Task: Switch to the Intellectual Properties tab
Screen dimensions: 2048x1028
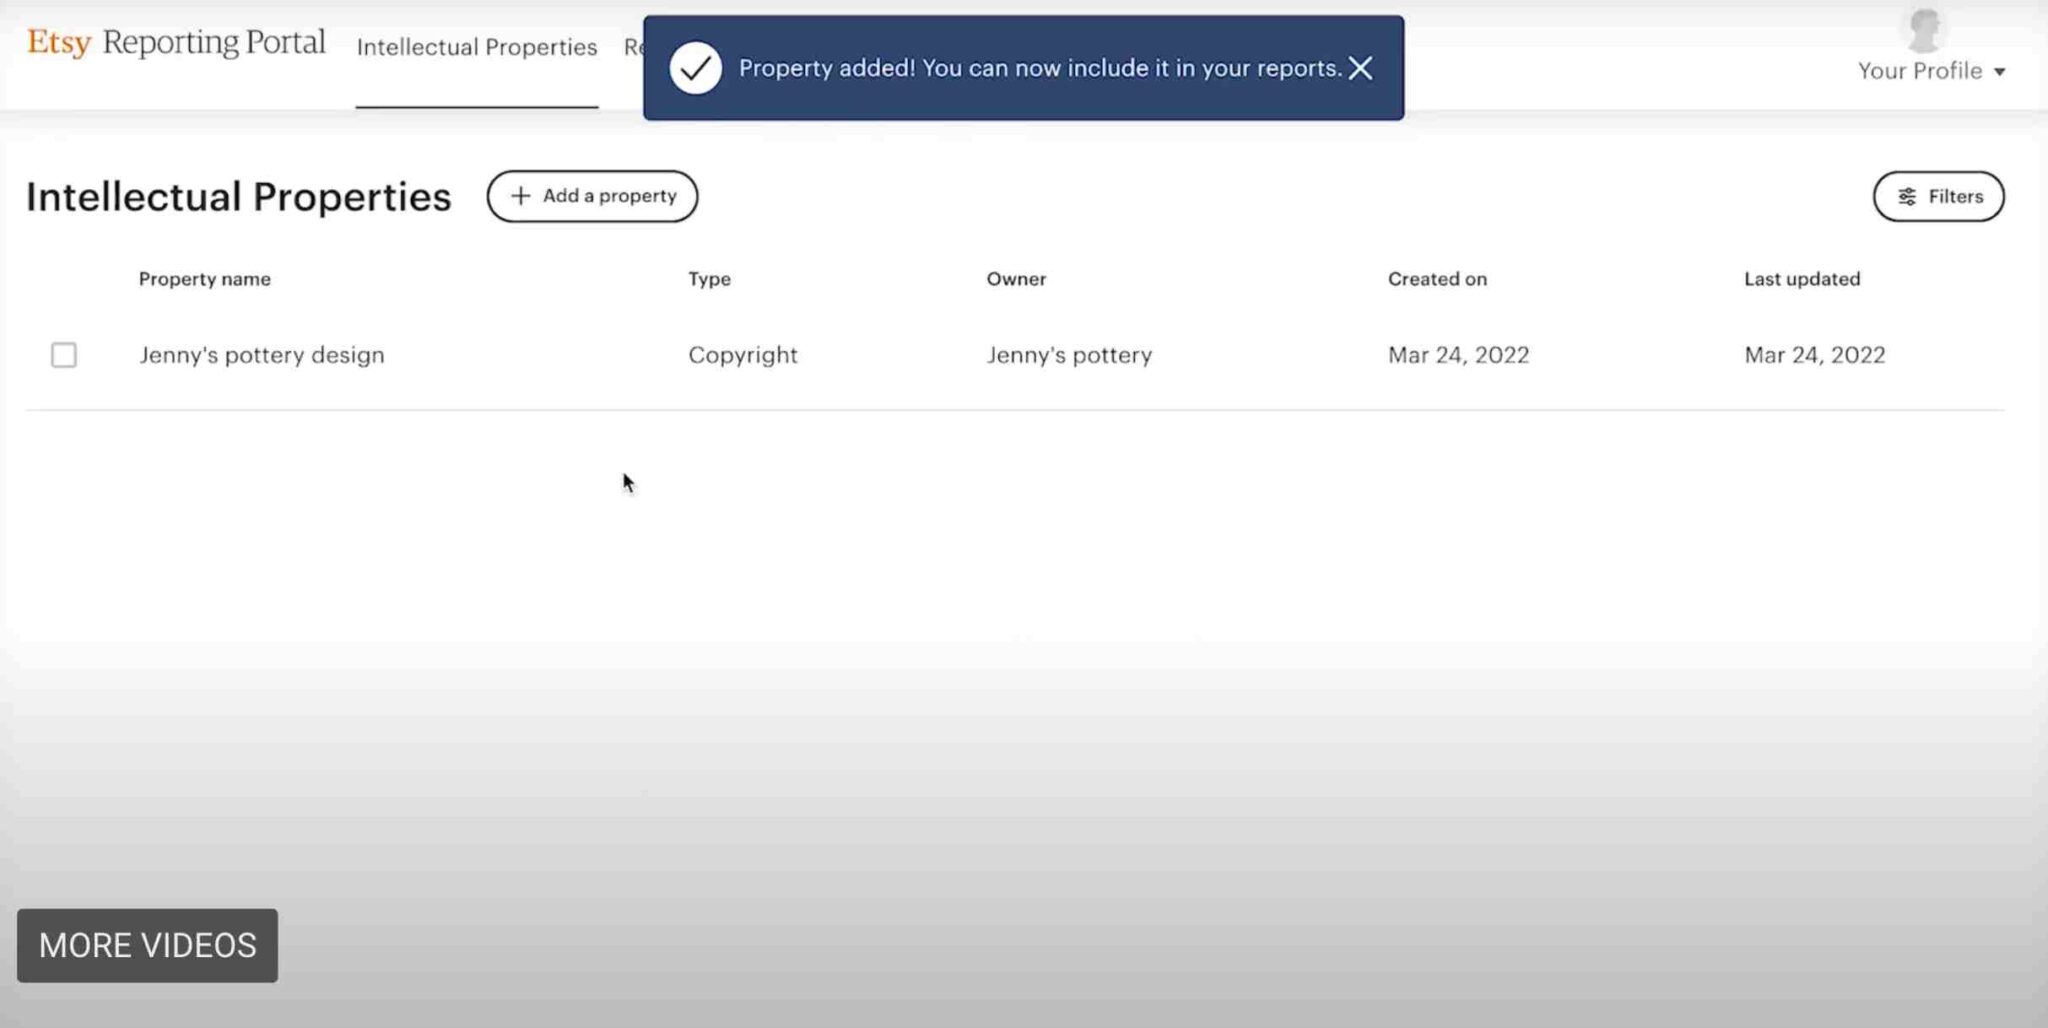Action: pyautogui.click(x=477, y=47)
